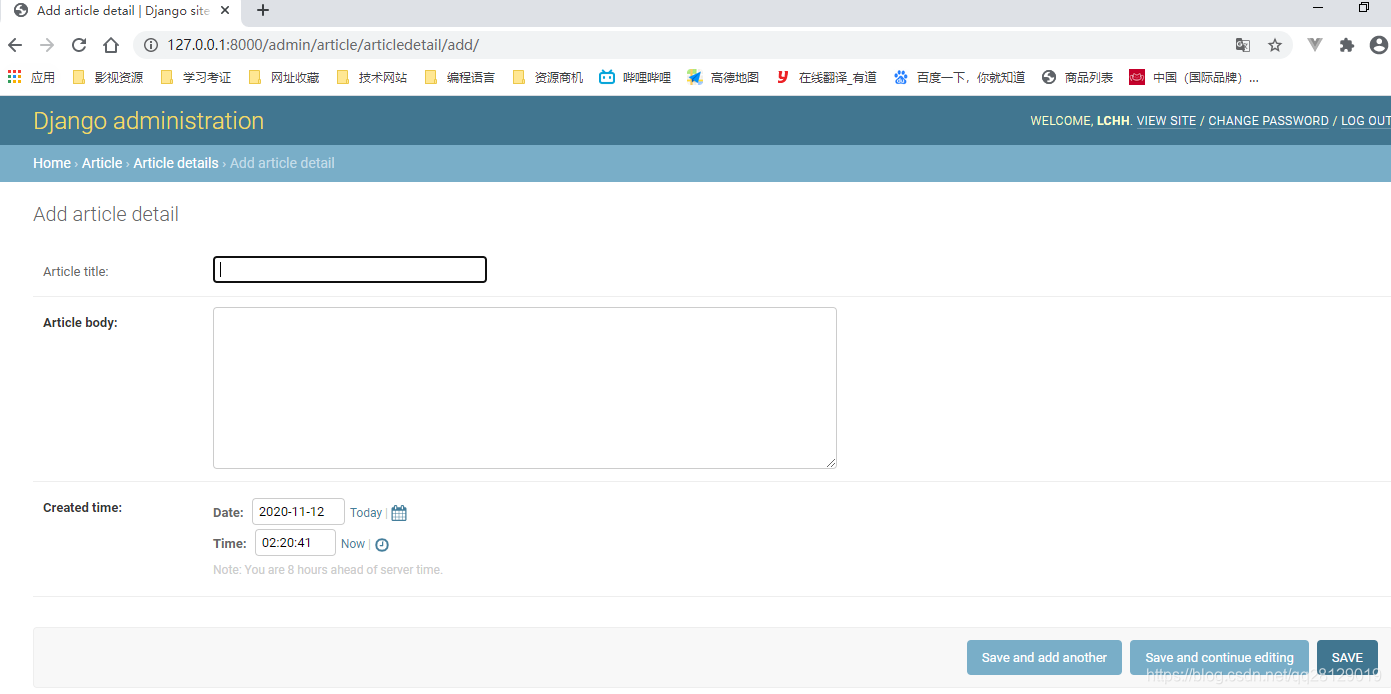Click inside the Article body textarea
This screenshot has width=1391, height=694.
(525, 388)
